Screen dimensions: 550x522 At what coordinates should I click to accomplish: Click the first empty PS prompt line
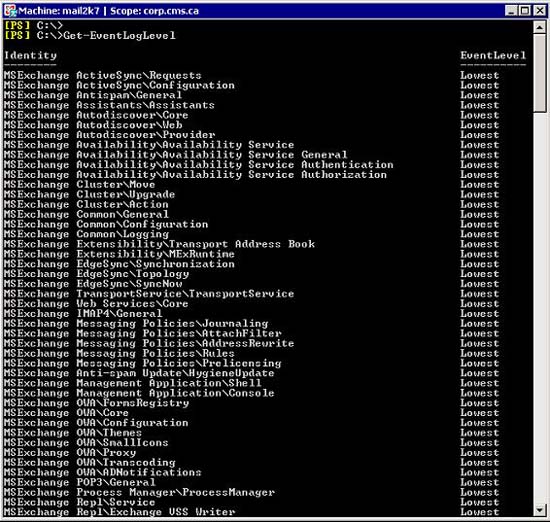coord(34,25)
